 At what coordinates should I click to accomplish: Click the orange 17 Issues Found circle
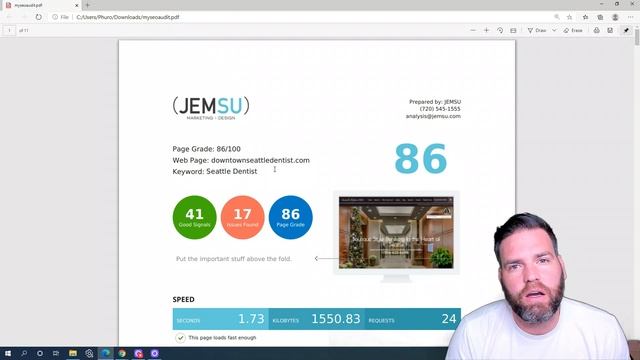242,217
